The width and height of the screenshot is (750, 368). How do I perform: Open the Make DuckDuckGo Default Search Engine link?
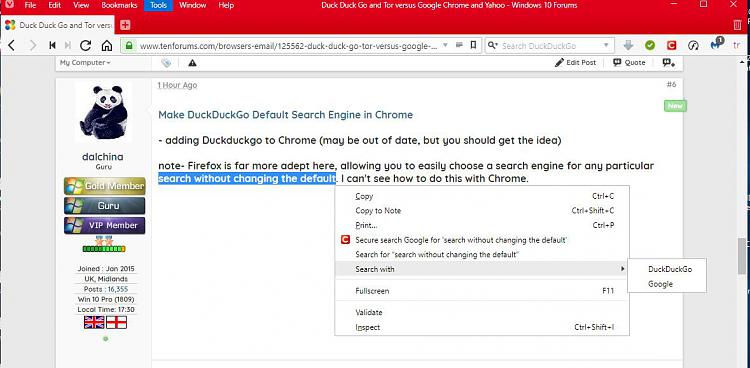286,115
